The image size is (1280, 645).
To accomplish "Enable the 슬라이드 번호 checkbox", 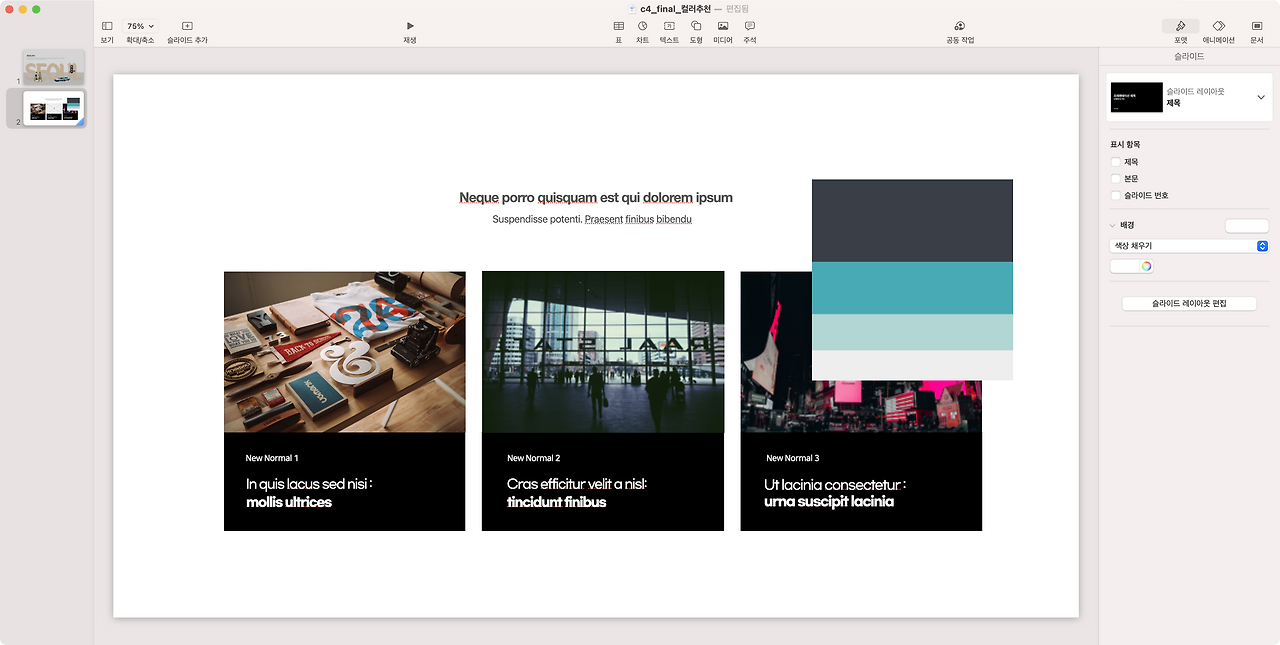I will pos(1116,196).
